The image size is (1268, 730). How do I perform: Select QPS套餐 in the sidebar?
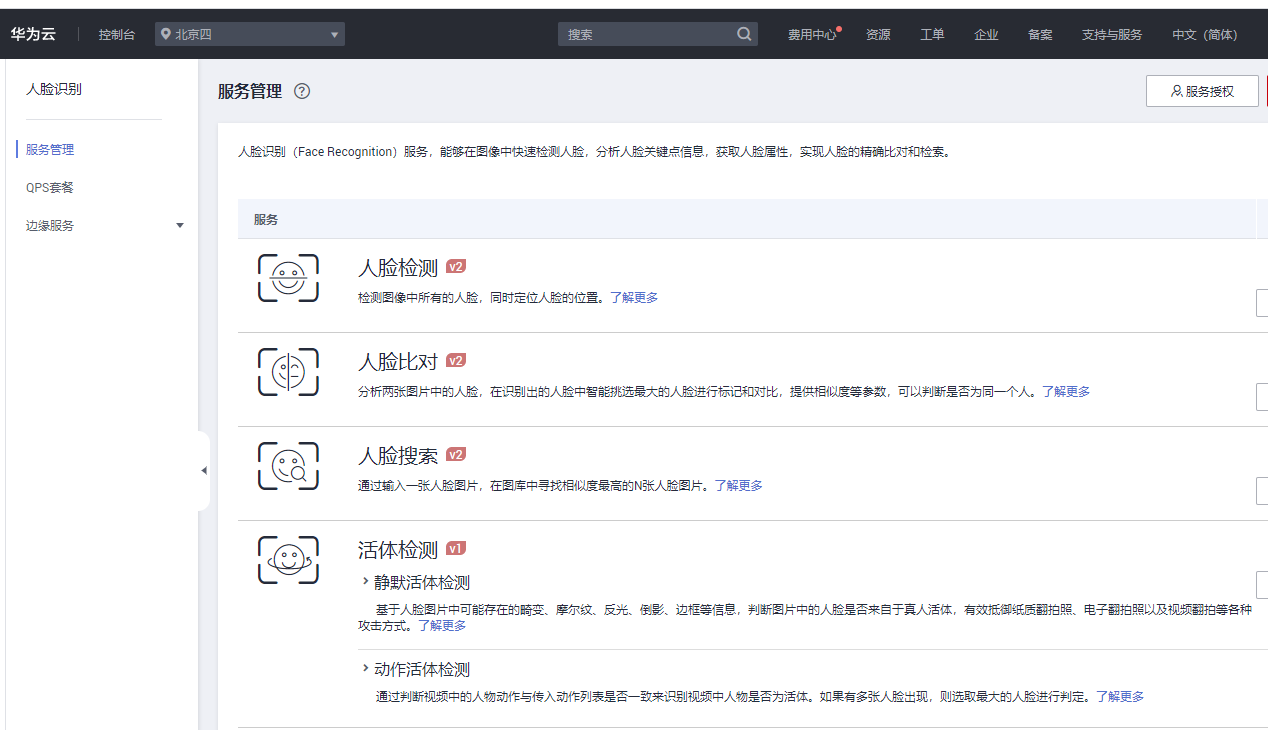coord(50,187)
